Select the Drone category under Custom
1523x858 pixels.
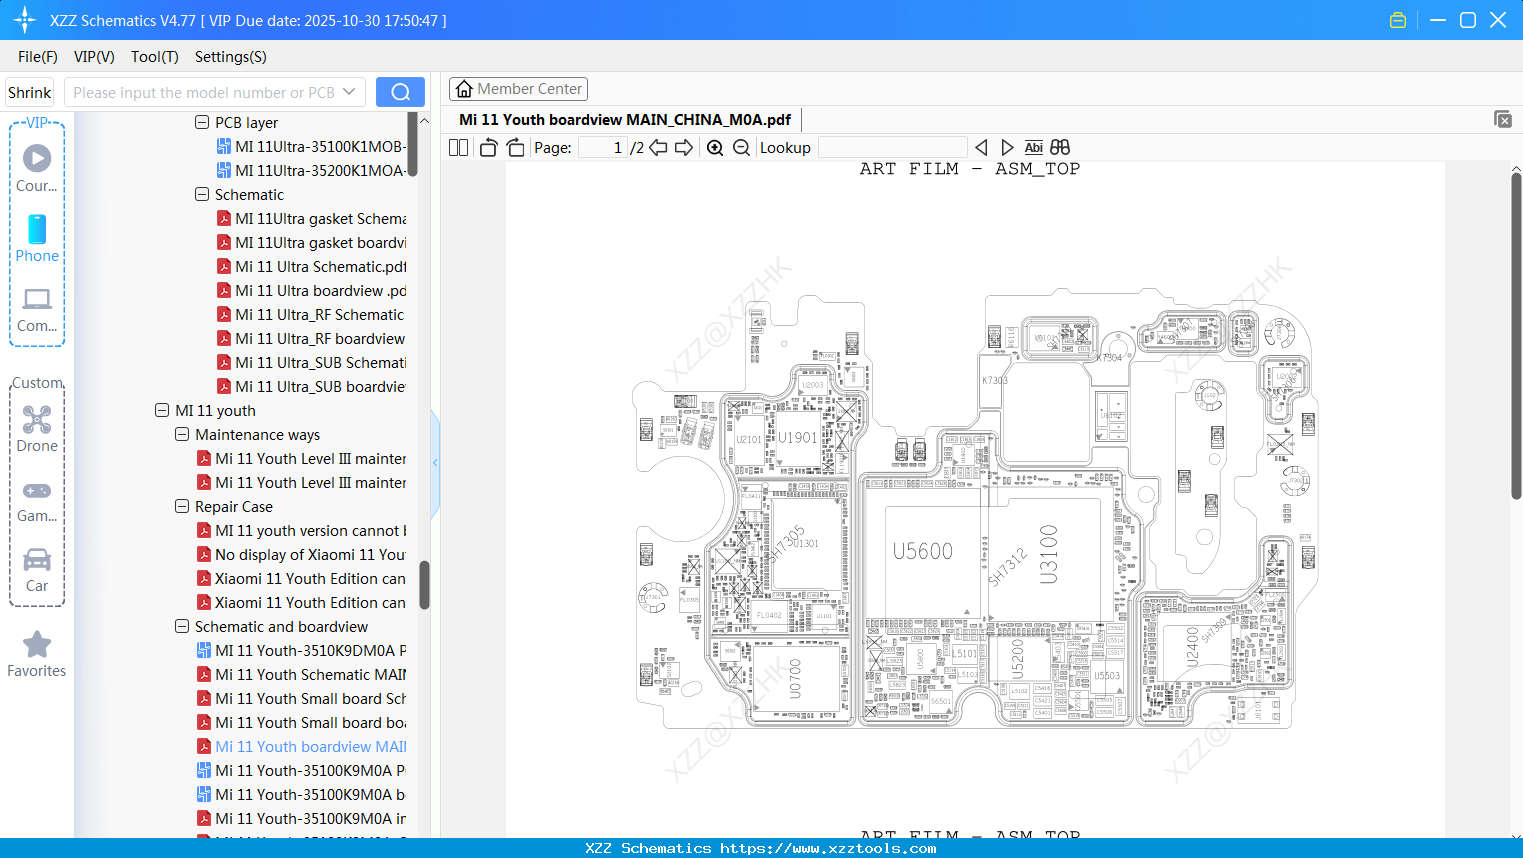(x=36, y=430)
